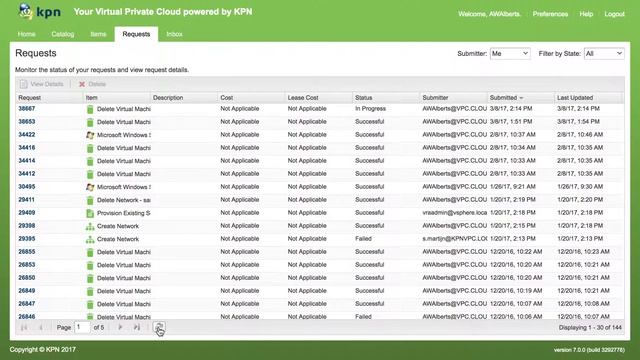Image resolution: width=640 pixels, height=360 pixels.
Task: Click the Delete toolbar button
Action: point(92,84)
